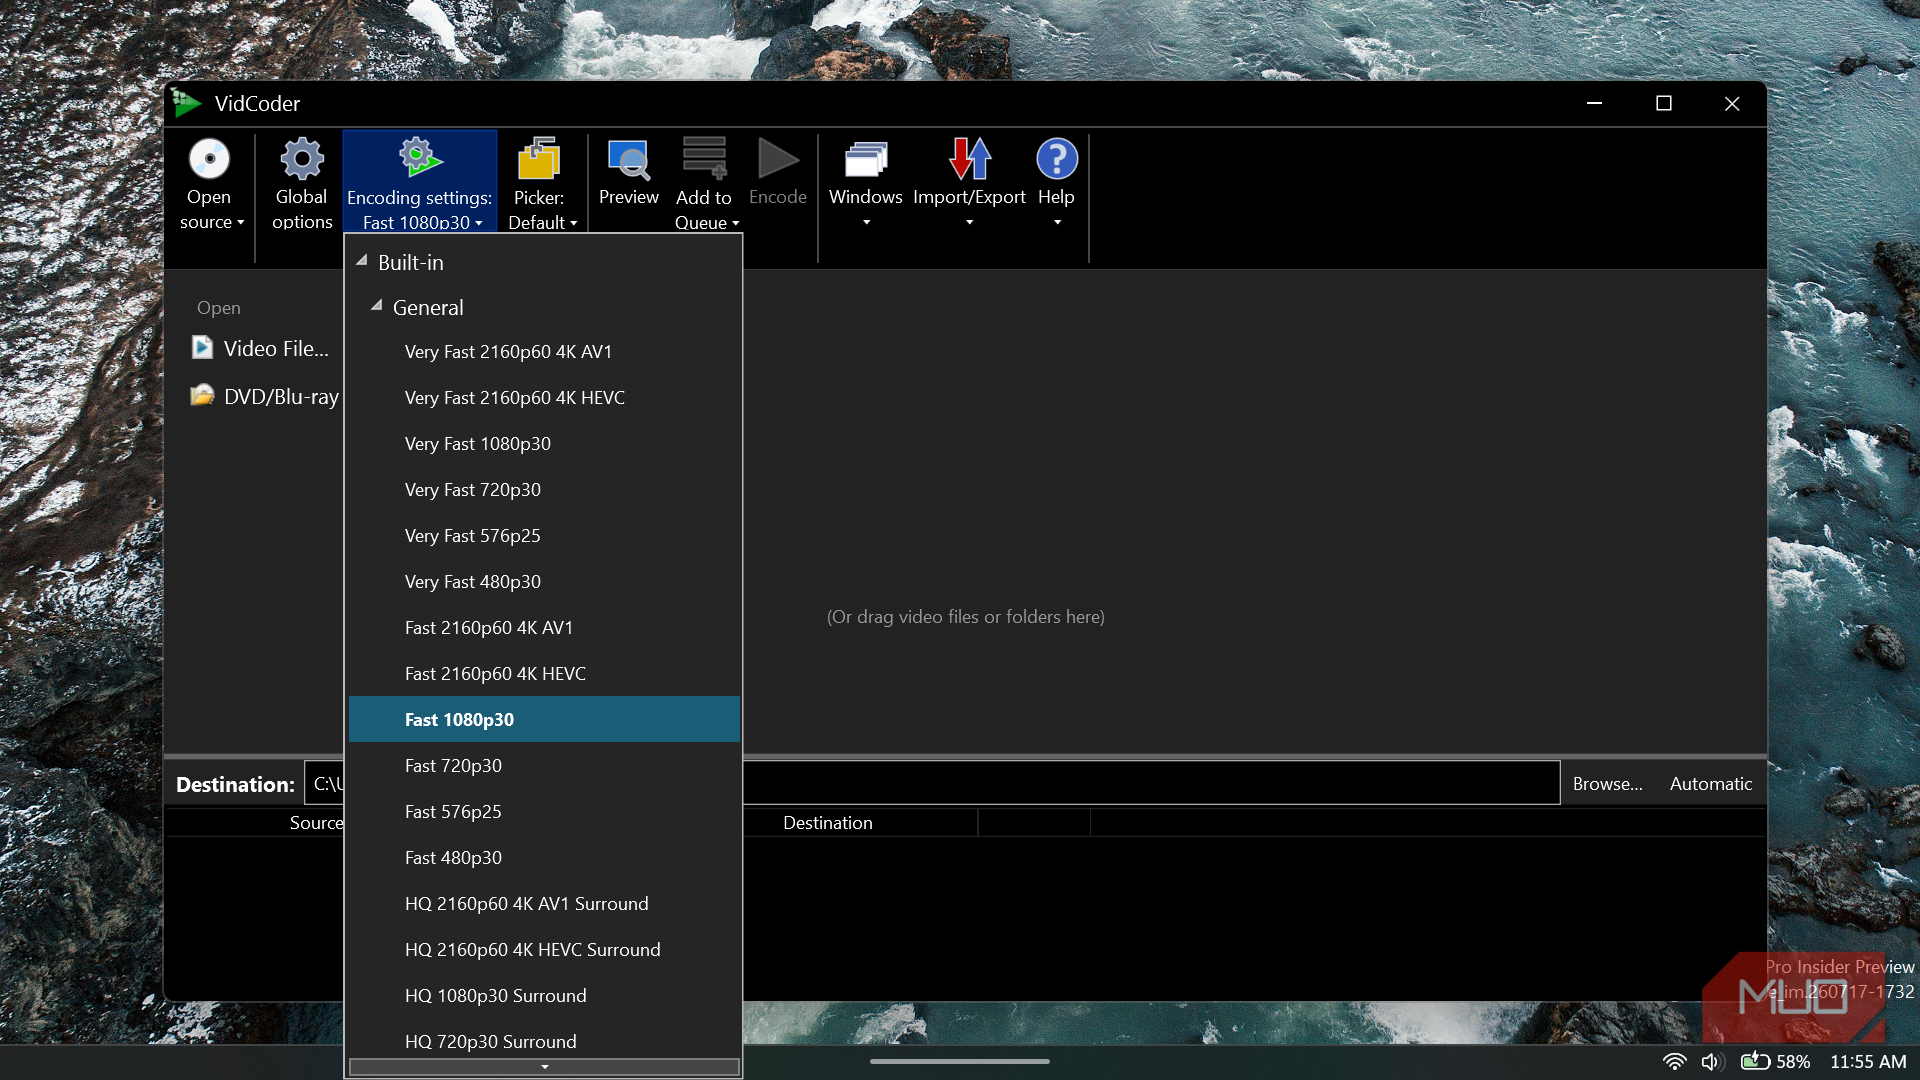Image resolution: width=1920 pixels, height=1080 pixels.
Task: Select Very Fast 2160p60 4K HEVC preset
Action: click(x=544, y=398)
